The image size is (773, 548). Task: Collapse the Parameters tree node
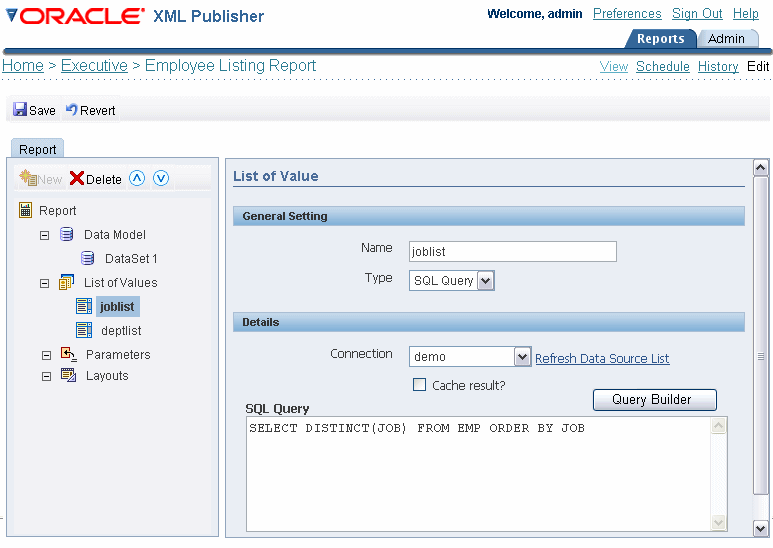[46, 355]
